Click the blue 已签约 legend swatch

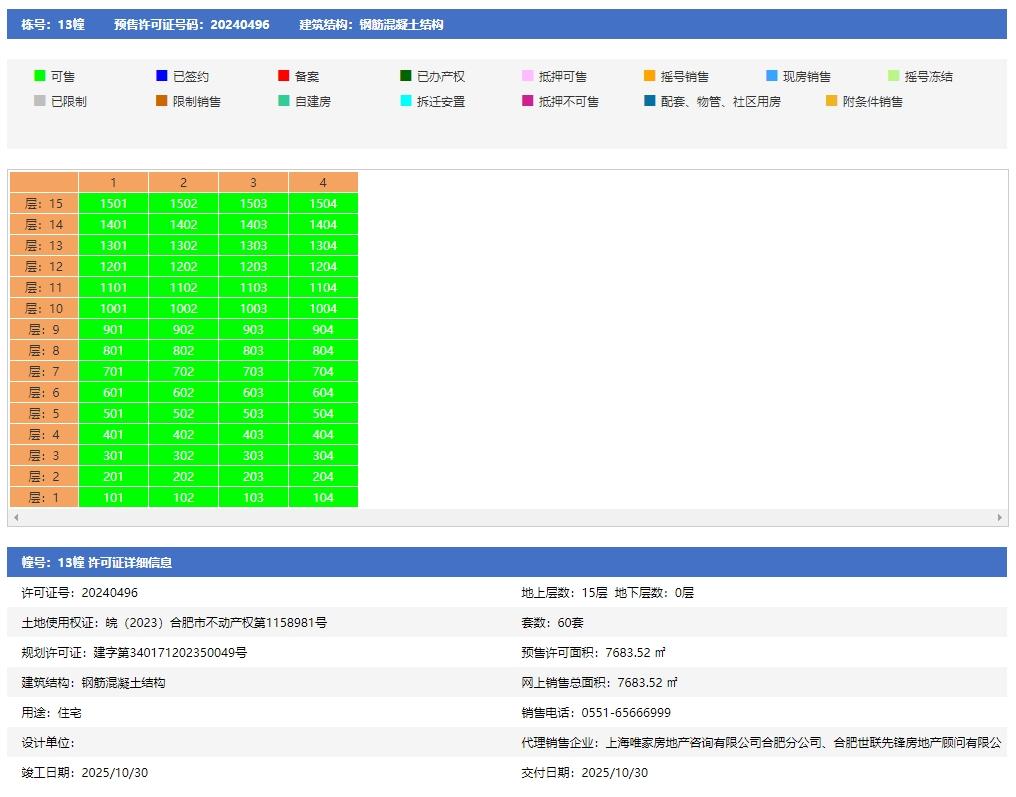click(162, 76)
